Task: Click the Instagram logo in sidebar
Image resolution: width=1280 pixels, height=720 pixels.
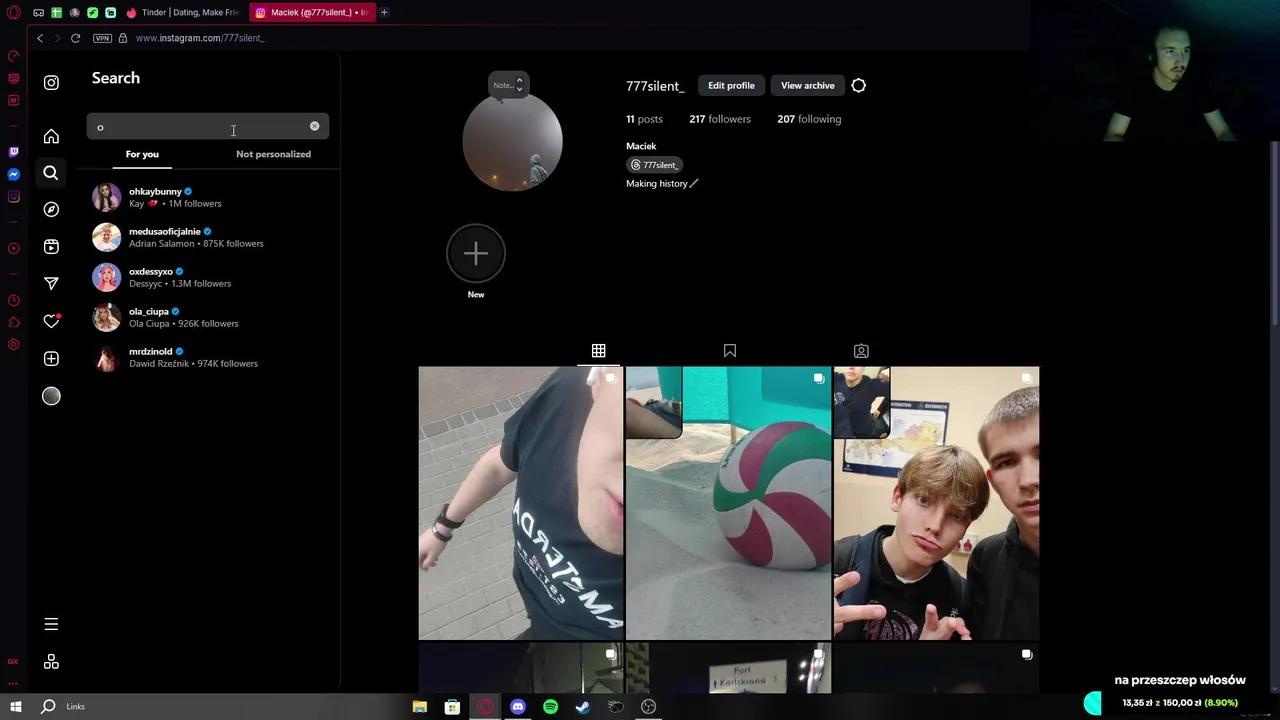Action: coord(51,83)
